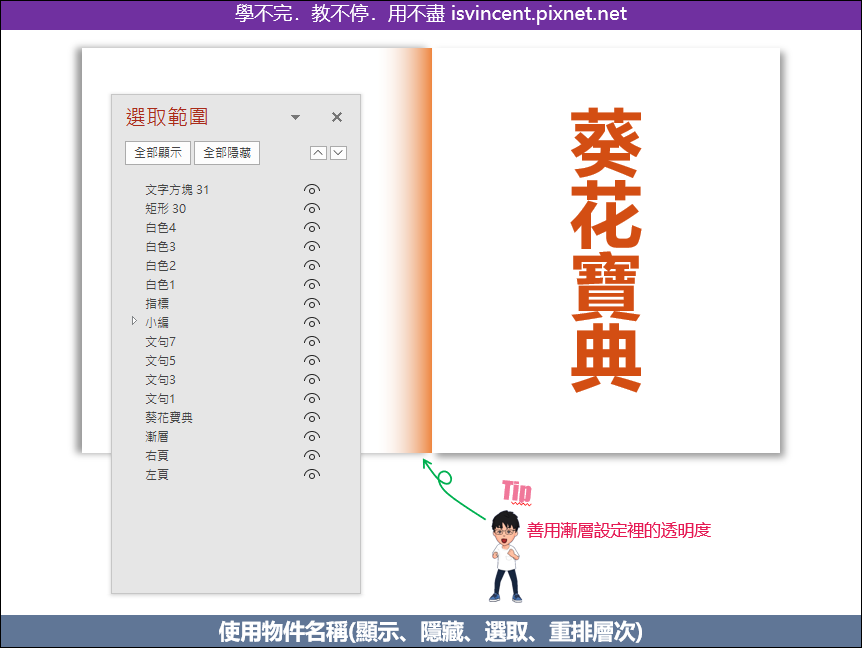Select 葵花寶典 in the selection list
The width and height of the screenshot is (862, 648).
[169, 418]
